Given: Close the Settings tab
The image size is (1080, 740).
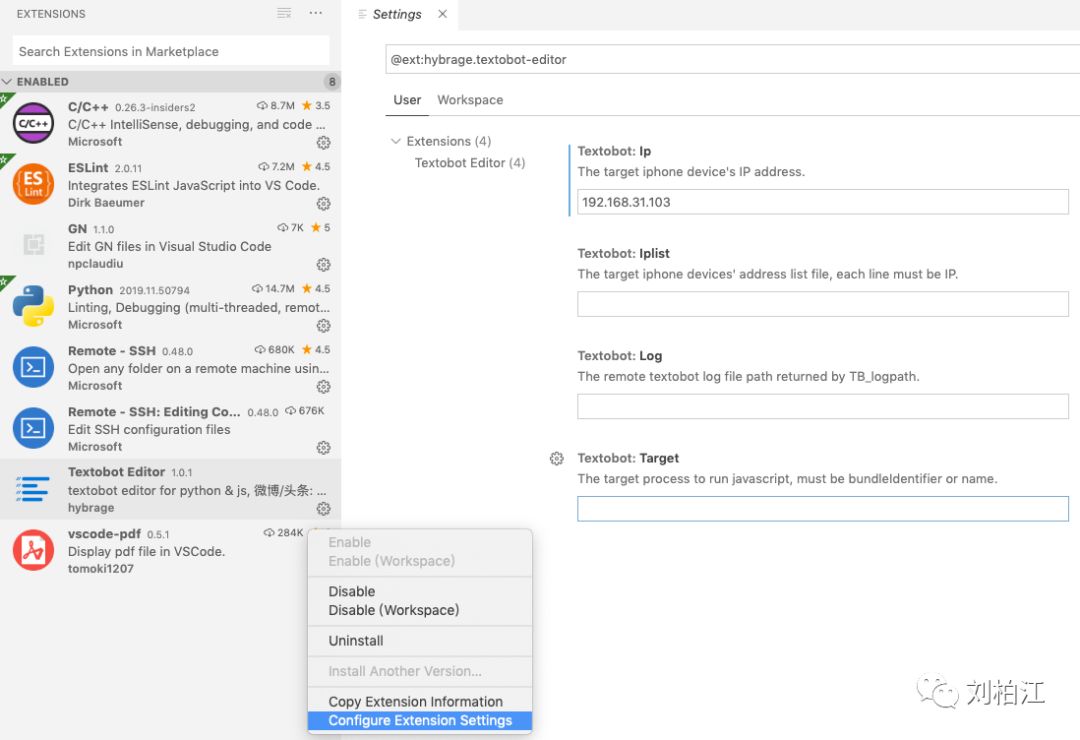Looking at the screenshot, I should [442, 14].
